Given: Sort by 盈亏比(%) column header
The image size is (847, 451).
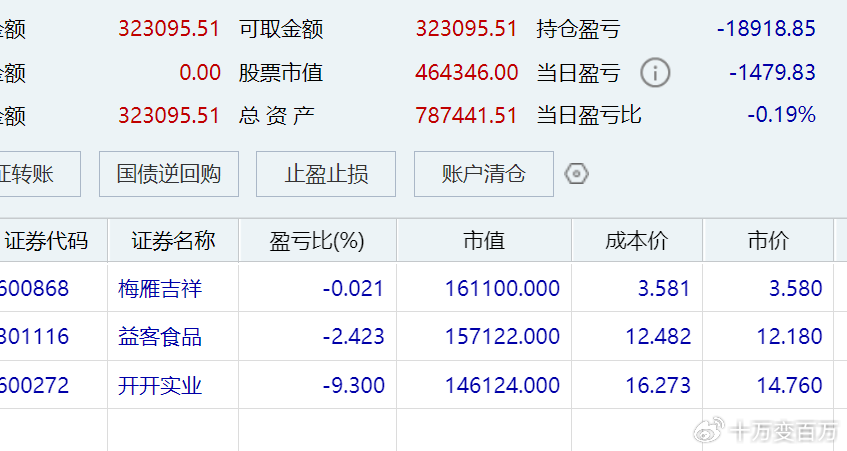Looking at the screenshot, I should 317,241.
